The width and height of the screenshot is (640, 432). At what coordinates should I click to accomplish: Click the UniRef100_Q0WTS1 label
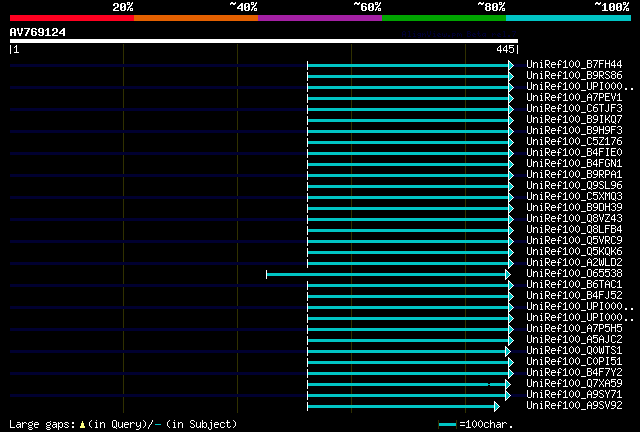pos(574,351)
